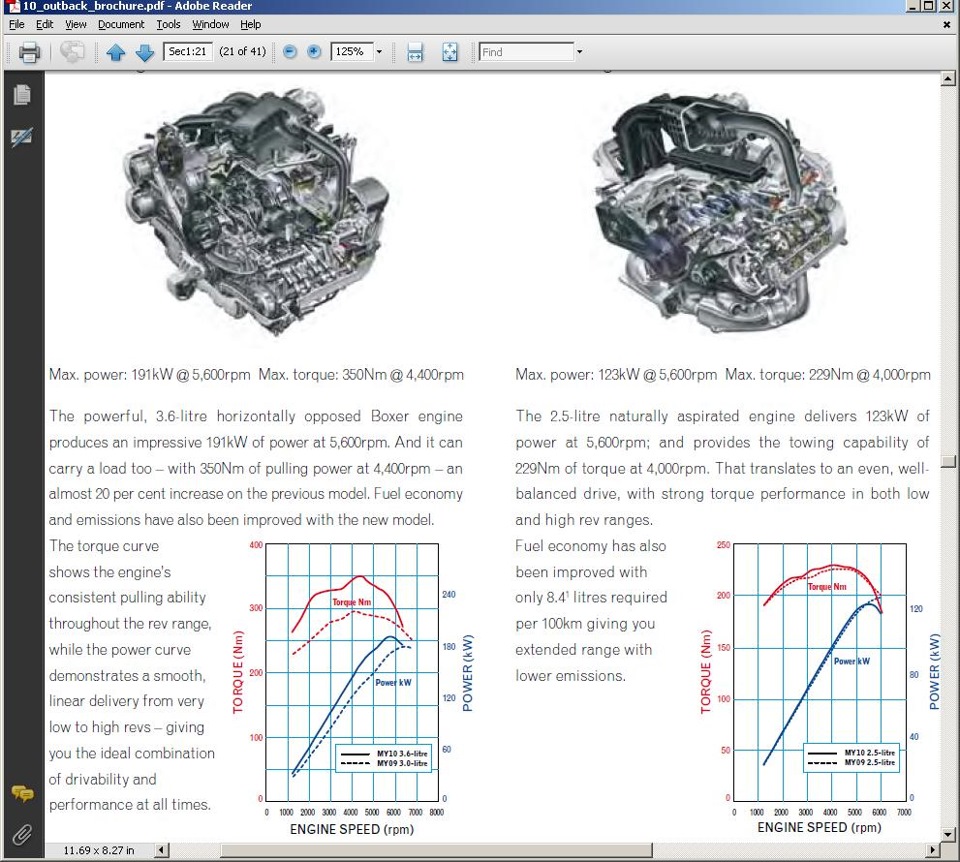Click the Collaborate globe icon in toolbar
Viewport: 960px width, 862px height.
point(72,52)
